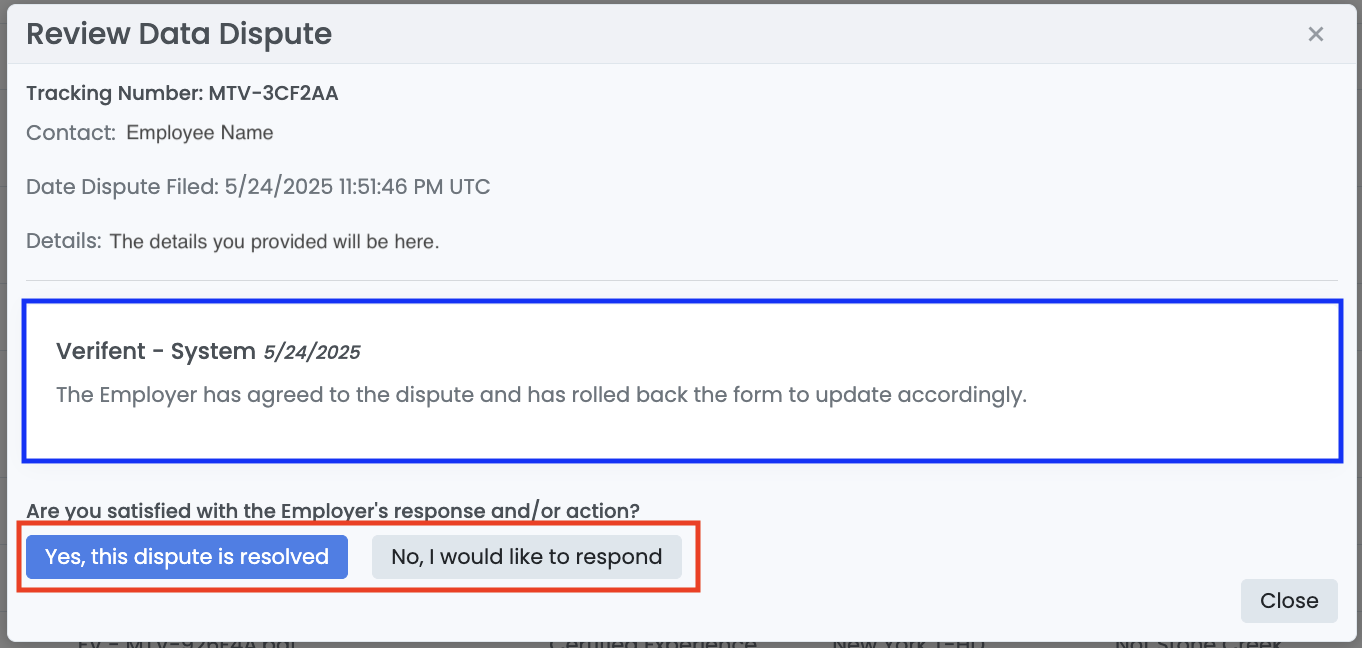Click the "Are you satisfied" question text
Viewport: 1362px width, 648px height.
333,511
